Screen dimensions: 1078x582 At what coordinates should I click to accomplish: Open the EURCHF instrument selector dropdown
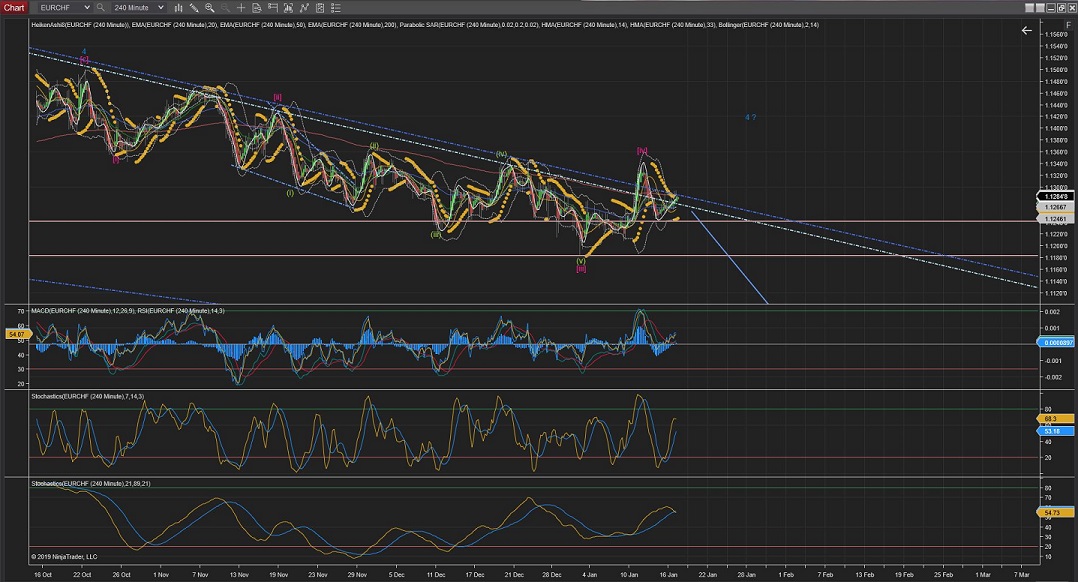pyautogui.click(x=64, y=8)
